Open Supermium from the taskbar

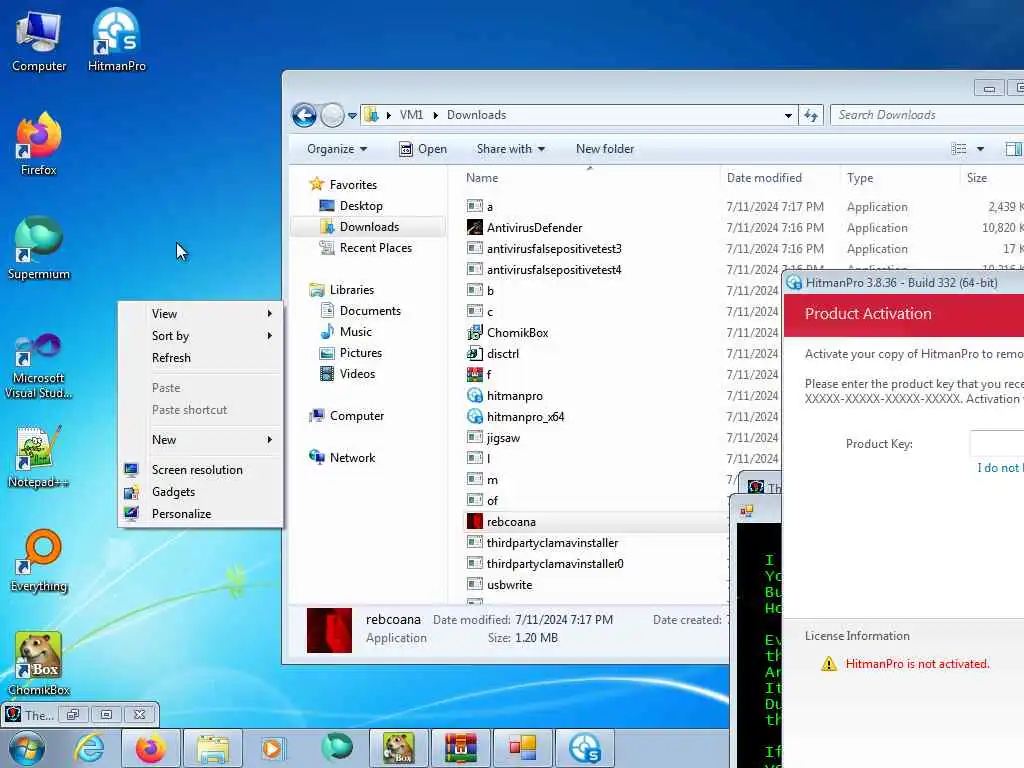(337, 748)
